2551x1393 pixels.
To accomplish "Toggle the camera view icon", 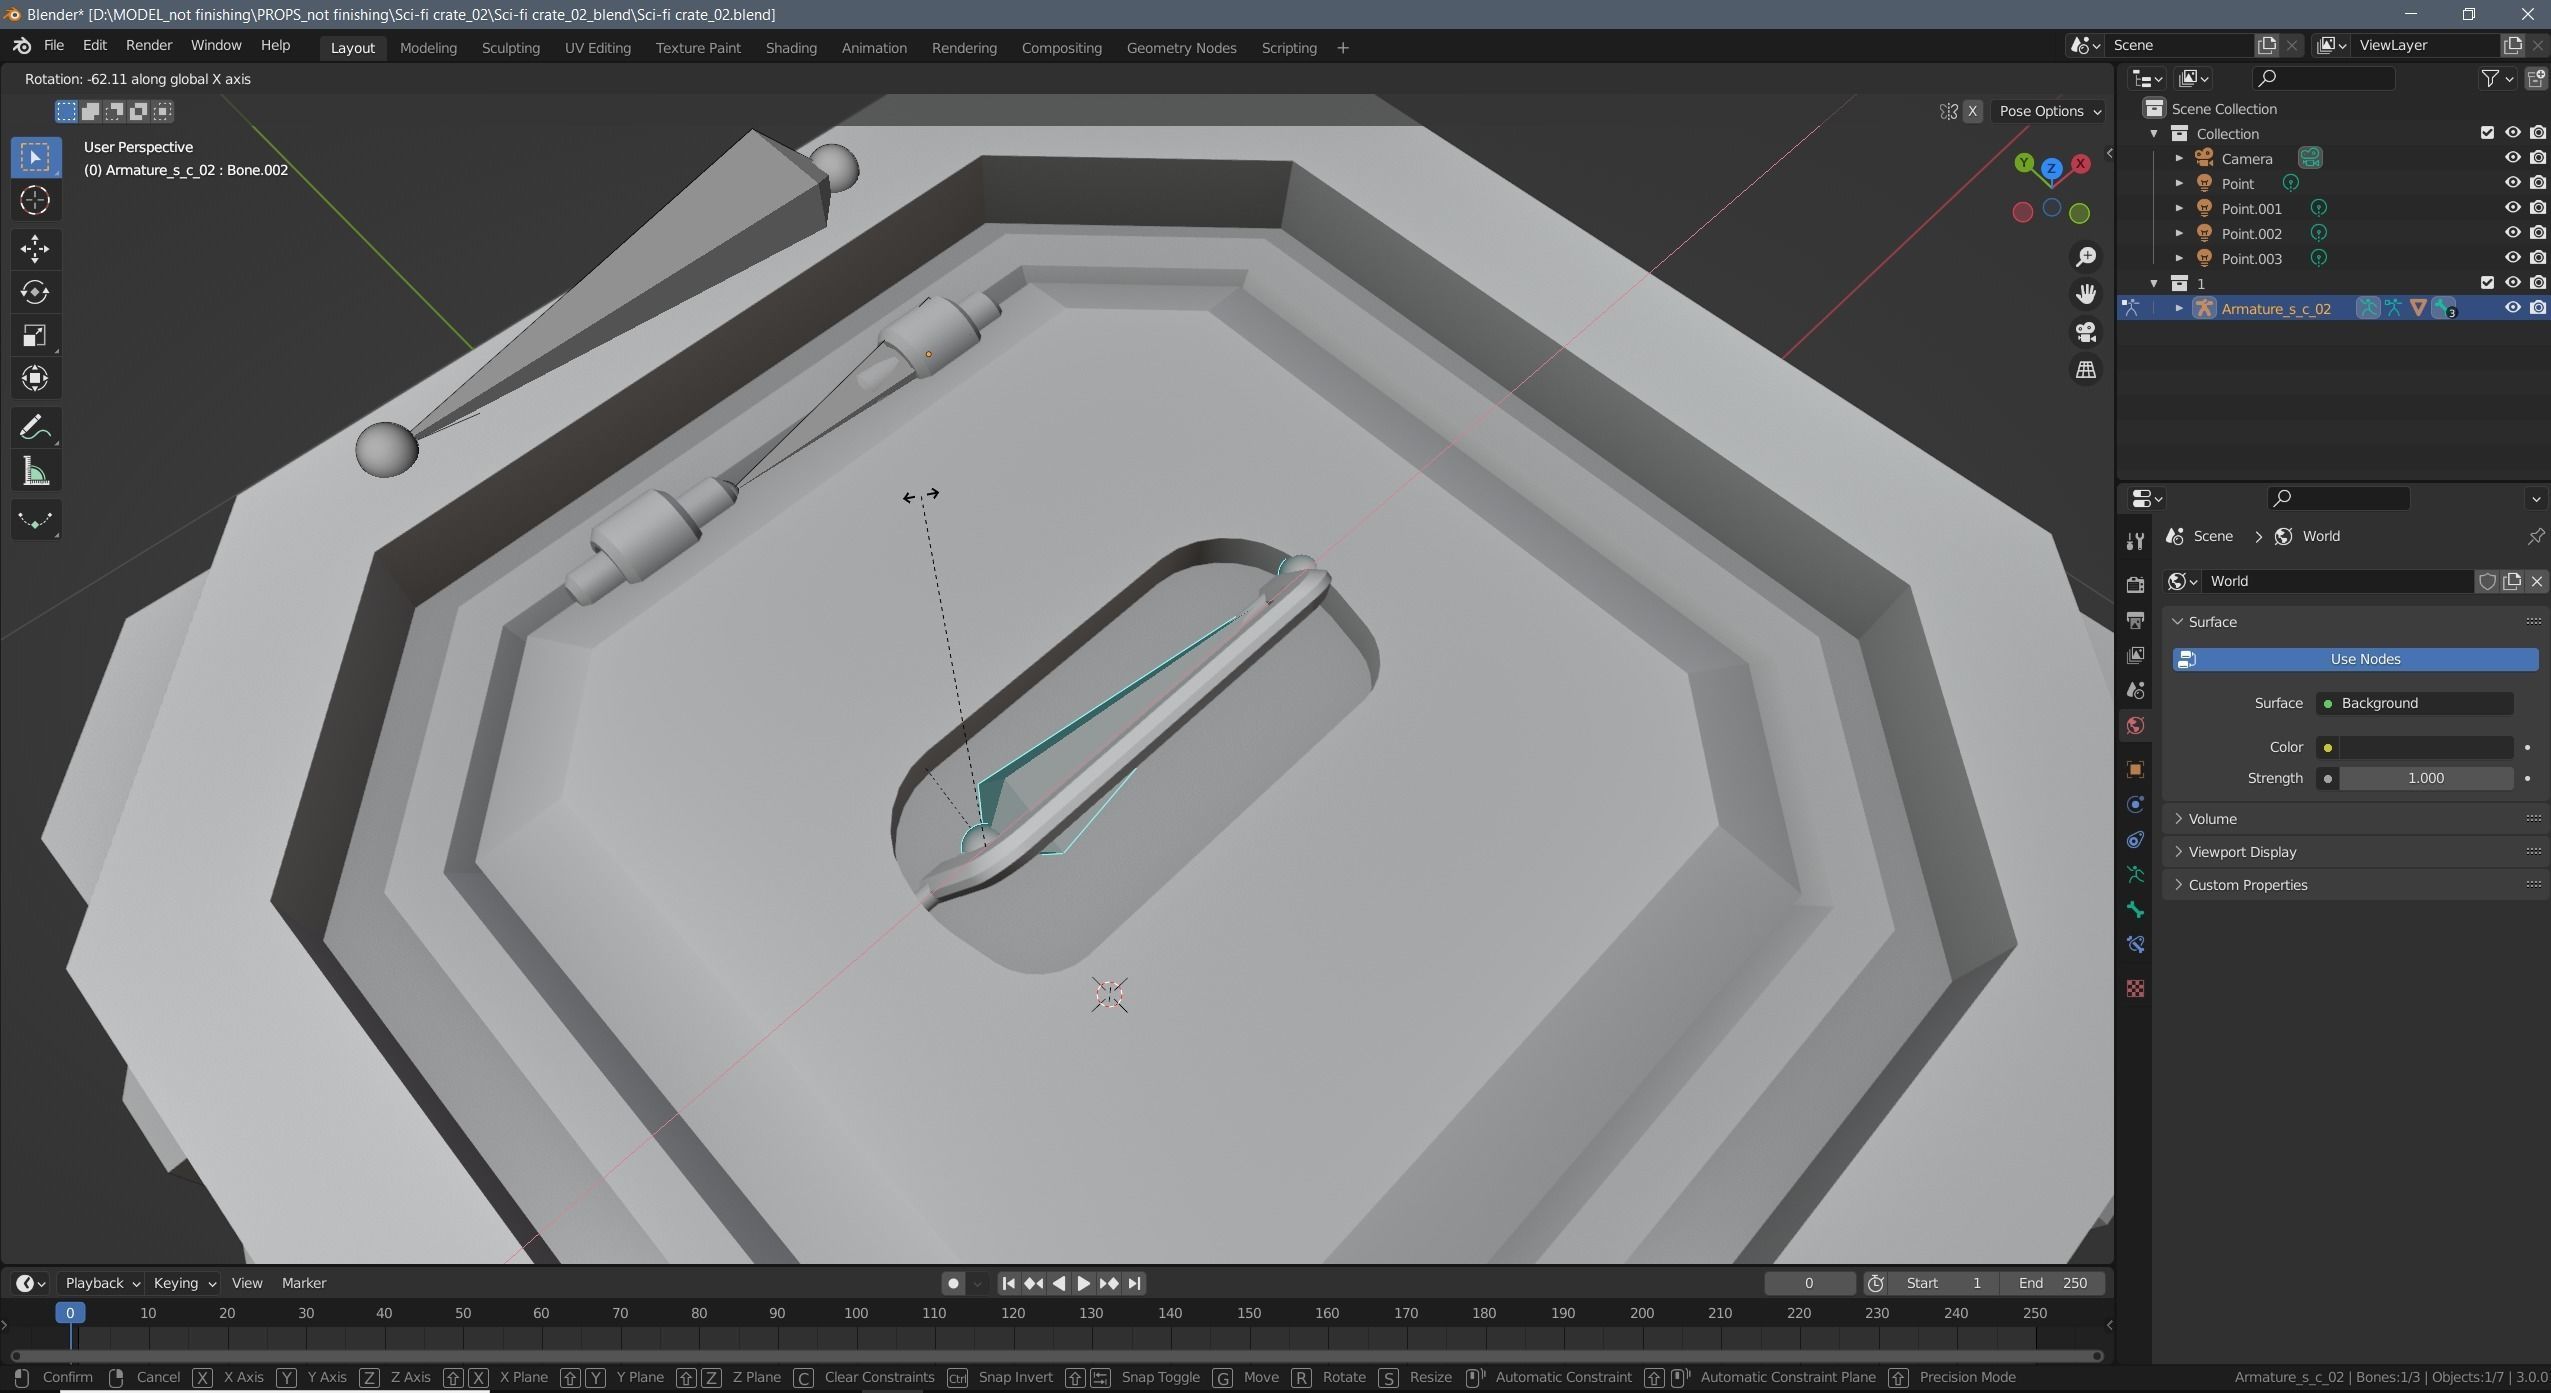I will point(2086,332).
